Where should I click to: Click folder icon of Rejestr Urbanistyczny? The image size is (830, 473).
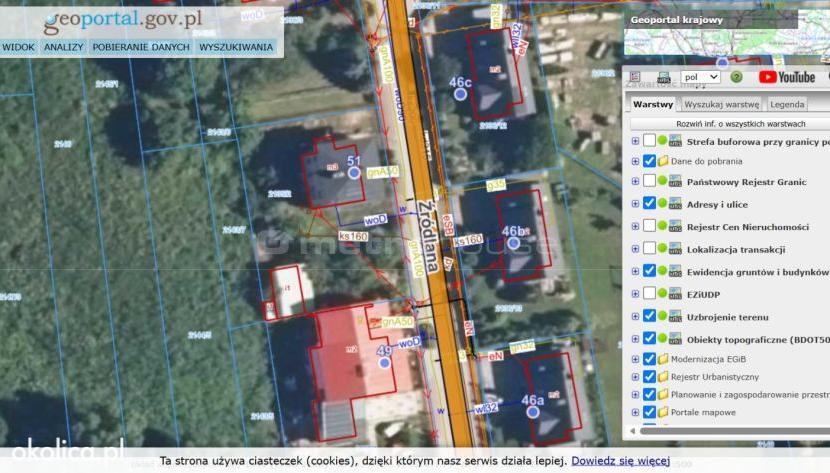coord(663,377)
